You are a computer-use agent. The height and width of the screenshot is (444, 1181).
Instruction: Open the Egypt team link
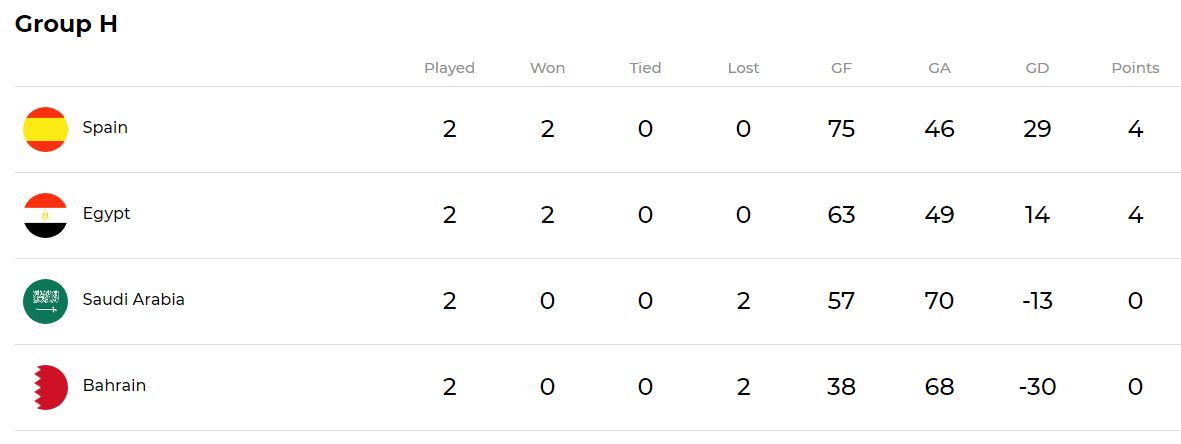(x=106, y=214)
